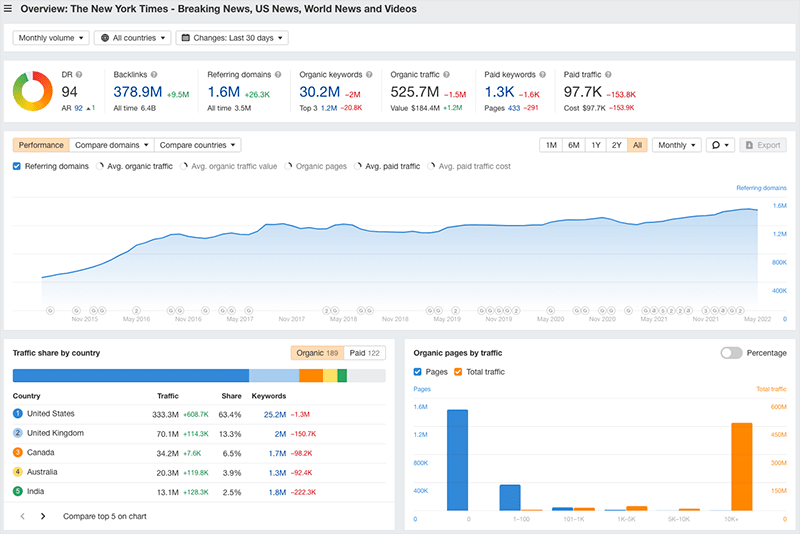
Task: Switch to Organic 189 traffic share tab
Action: pos(317,353)
